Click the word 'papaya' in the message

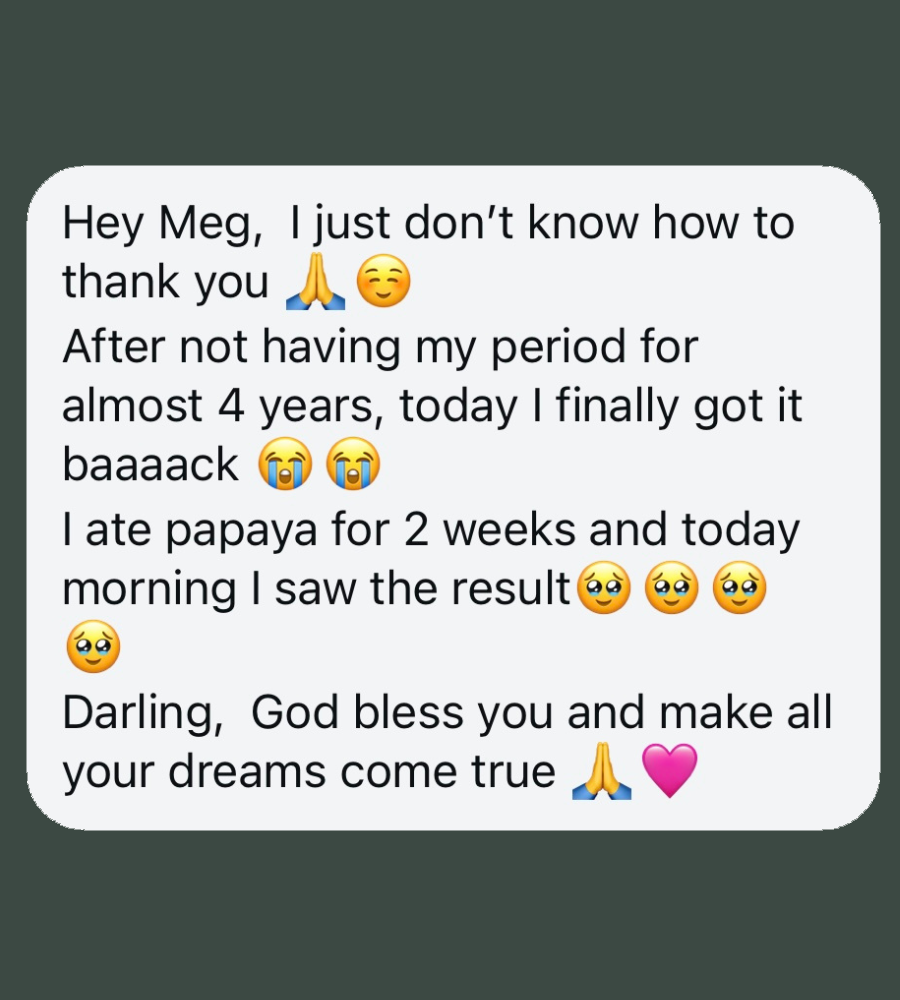tap(241, 531)
